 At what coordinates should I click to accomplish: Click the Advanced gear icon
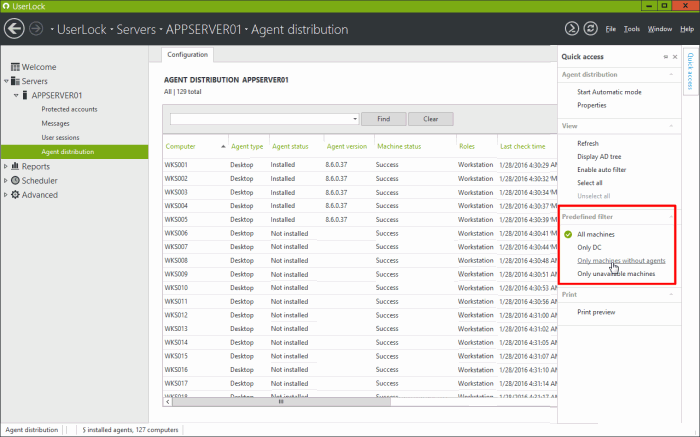pos(15,195)
